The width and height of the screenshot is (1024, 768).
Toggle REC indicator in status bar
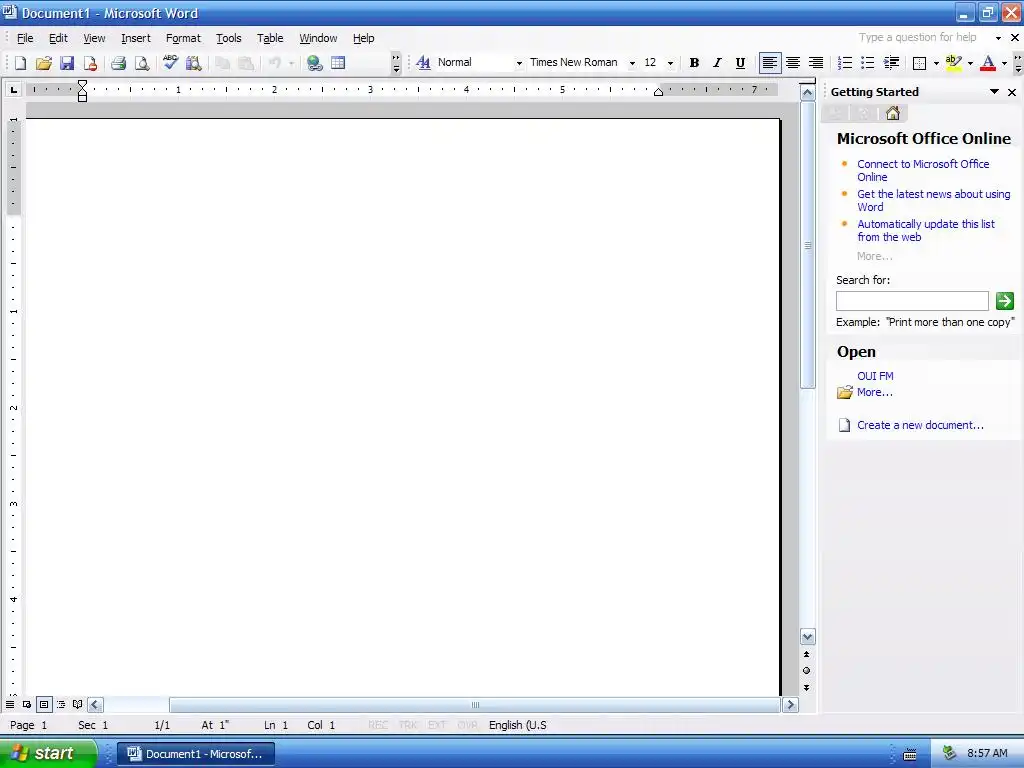point(378,725)
